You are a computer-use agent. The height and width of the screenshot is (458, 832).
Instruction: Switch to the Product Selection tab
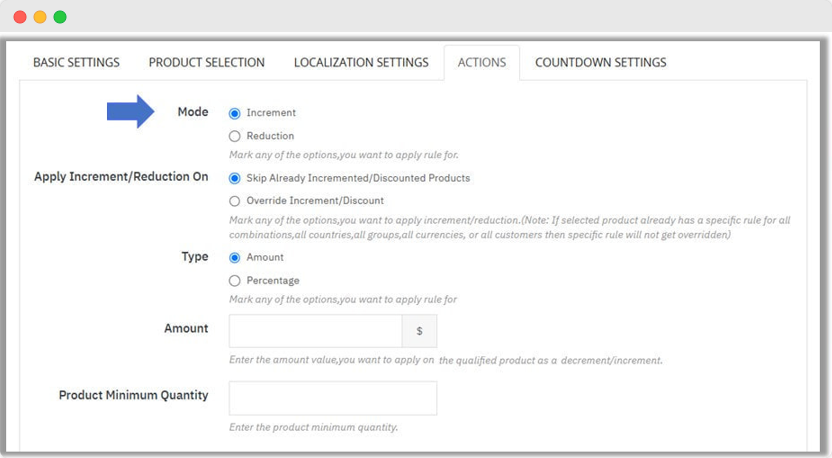pos(207,63)
